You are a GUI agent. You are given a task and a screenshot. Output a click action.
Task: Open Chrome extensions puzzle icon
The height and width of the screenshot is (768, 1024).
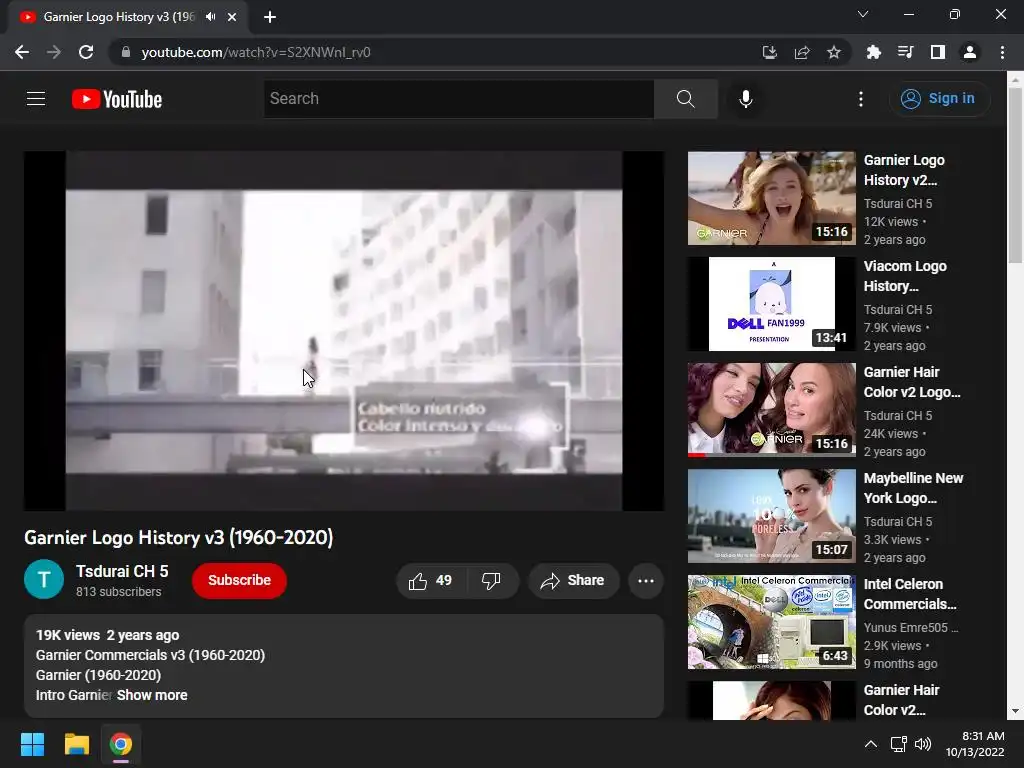click(873, 52)
